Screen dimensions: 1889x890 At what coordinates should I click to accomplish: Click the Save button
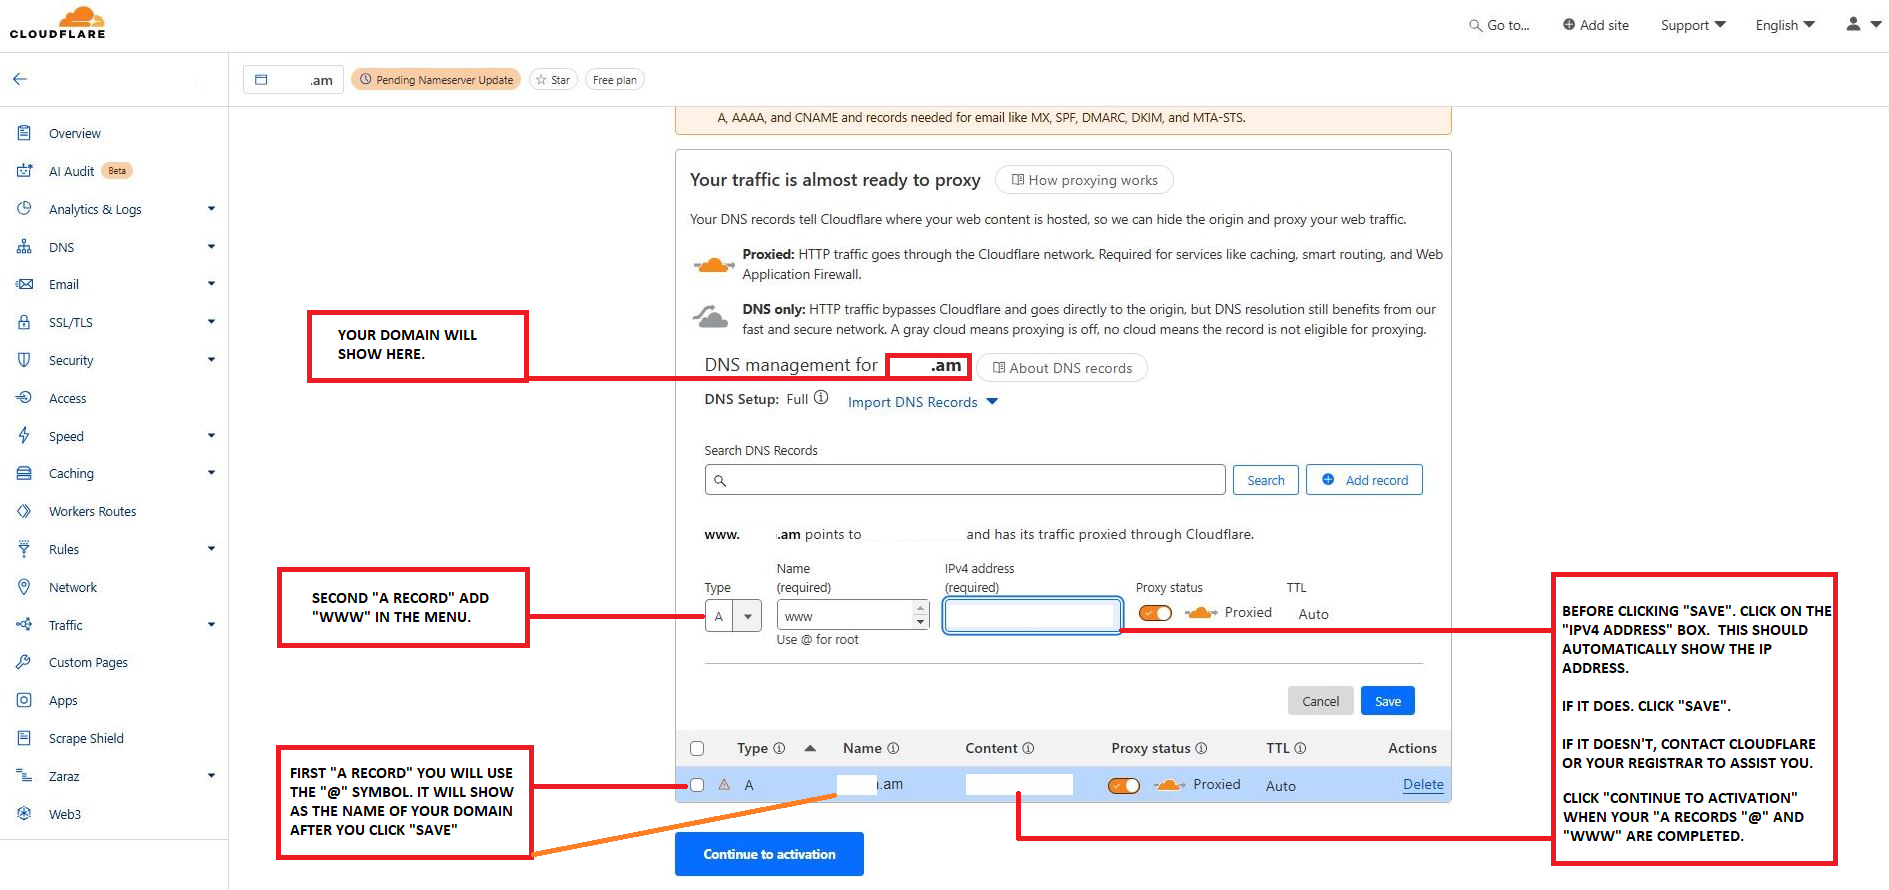1388,701
